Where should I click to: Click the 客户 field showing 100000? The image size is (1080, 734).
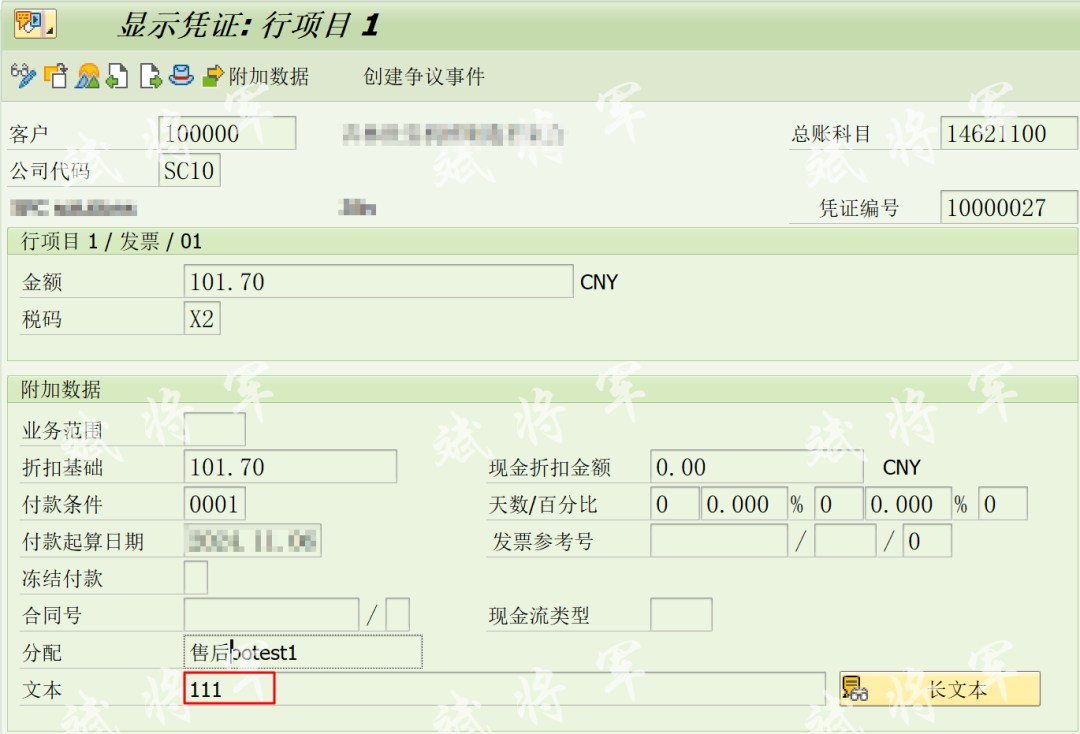pyautogui.click(x=227, y=133)
